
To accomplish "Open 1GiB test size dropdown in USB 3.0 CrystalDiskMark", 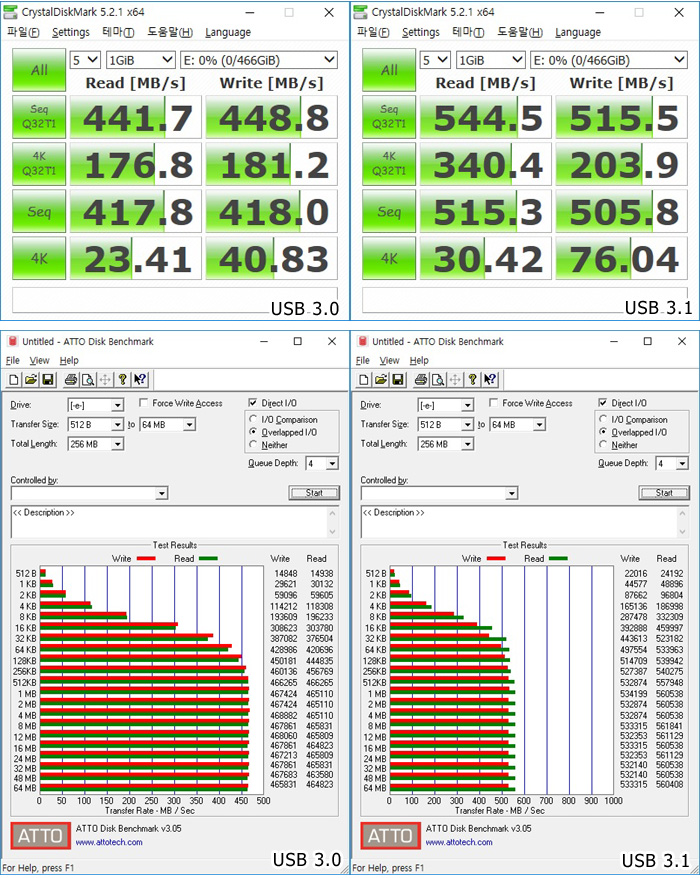I will [141, 60].
